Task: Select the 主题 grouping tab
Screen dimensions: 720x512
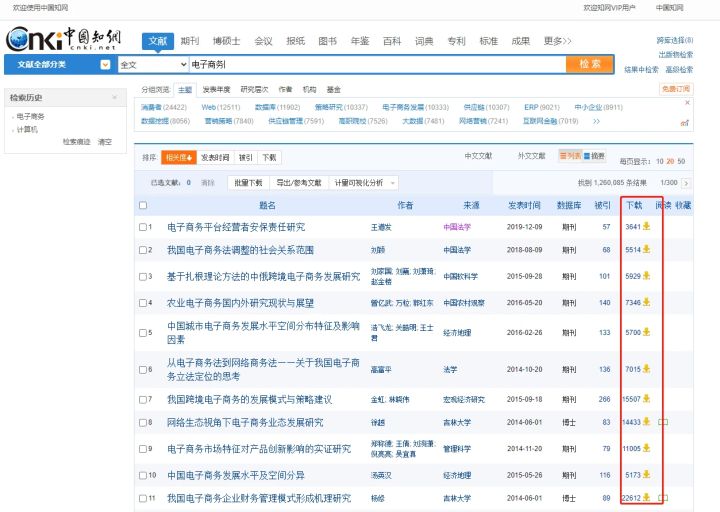Action: pyautogui.click(x=185, y=90)
